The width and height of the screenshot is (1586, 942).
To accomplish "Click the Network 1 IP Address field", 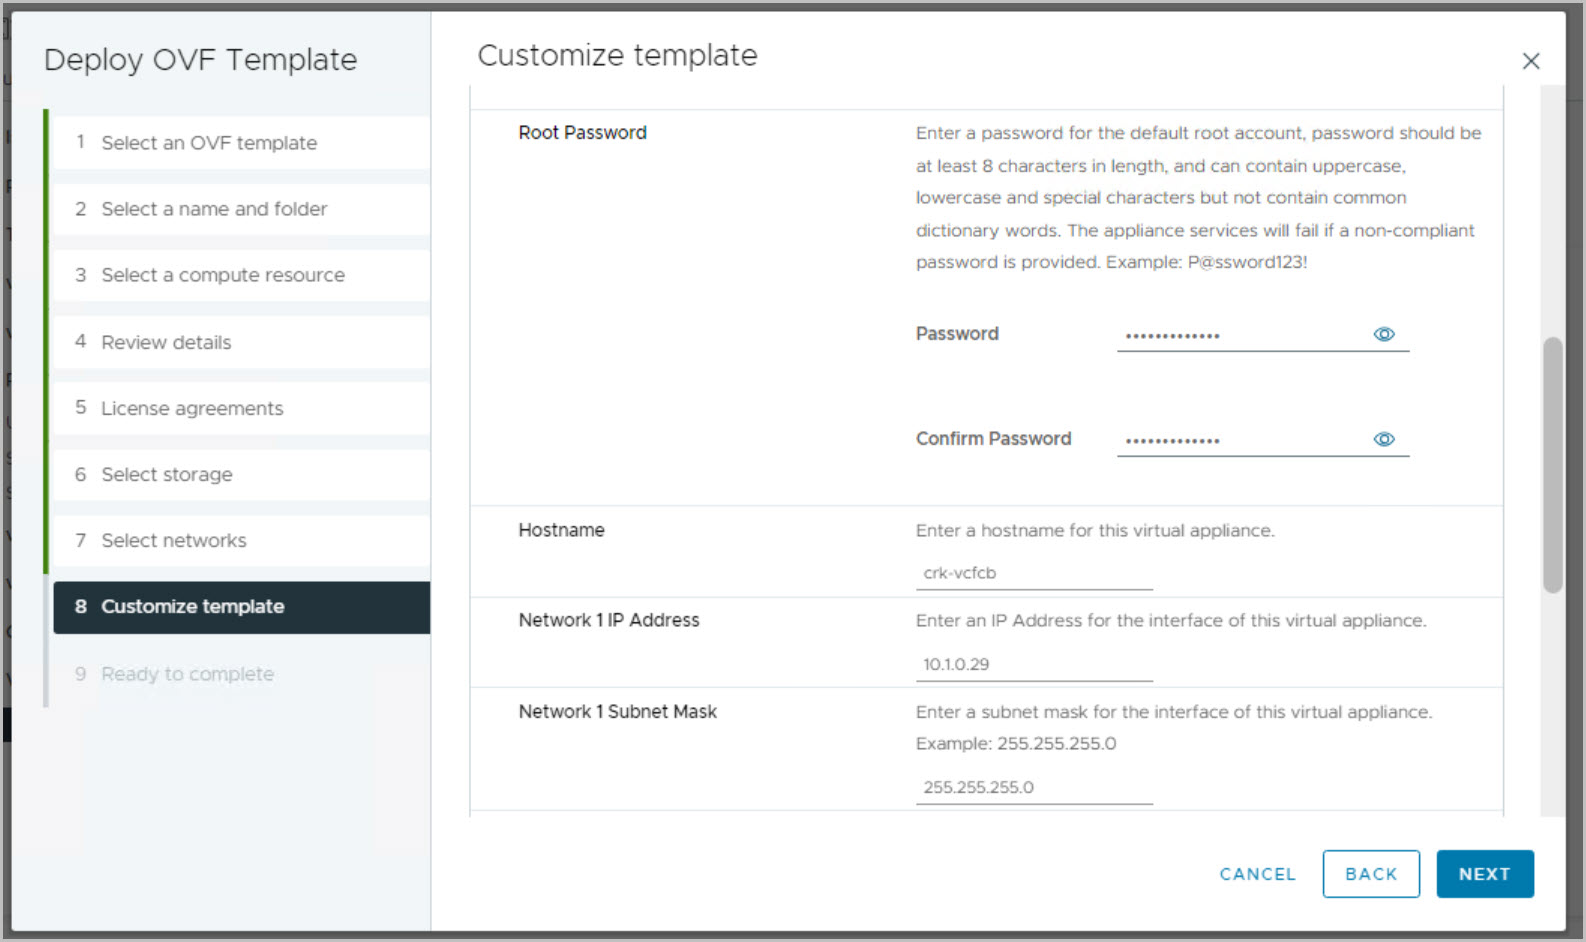I will 1033,664.
